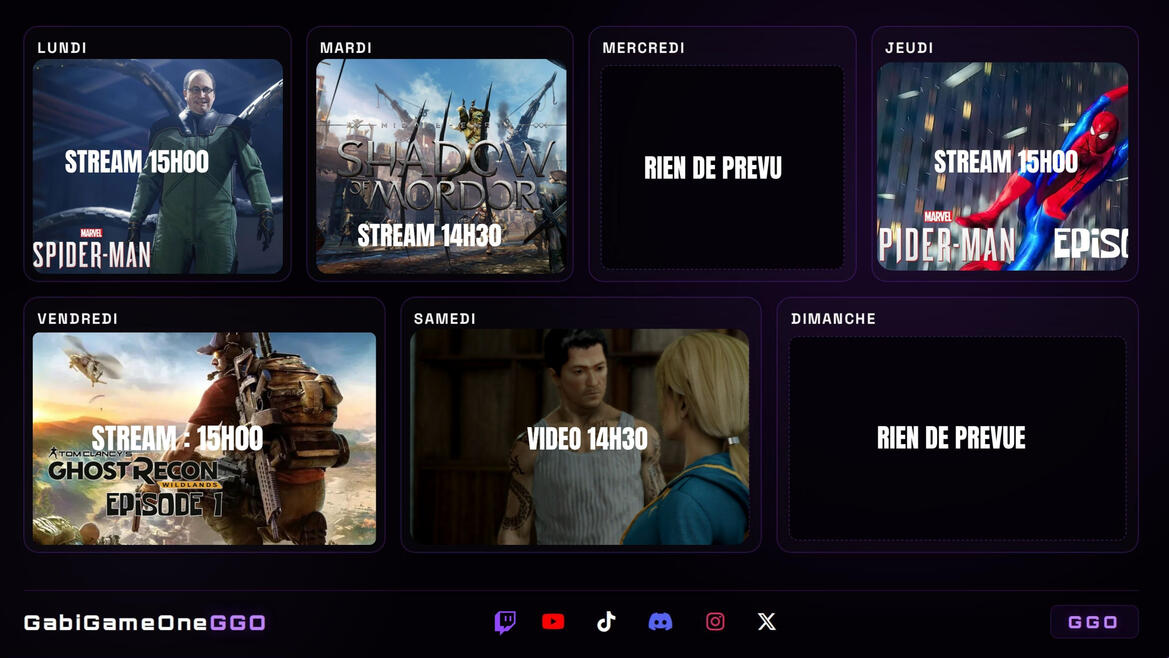Click 'VIDEO 14H30' text on Samedi card
This screenshot has width=1169, height=658.
(587, 439)
